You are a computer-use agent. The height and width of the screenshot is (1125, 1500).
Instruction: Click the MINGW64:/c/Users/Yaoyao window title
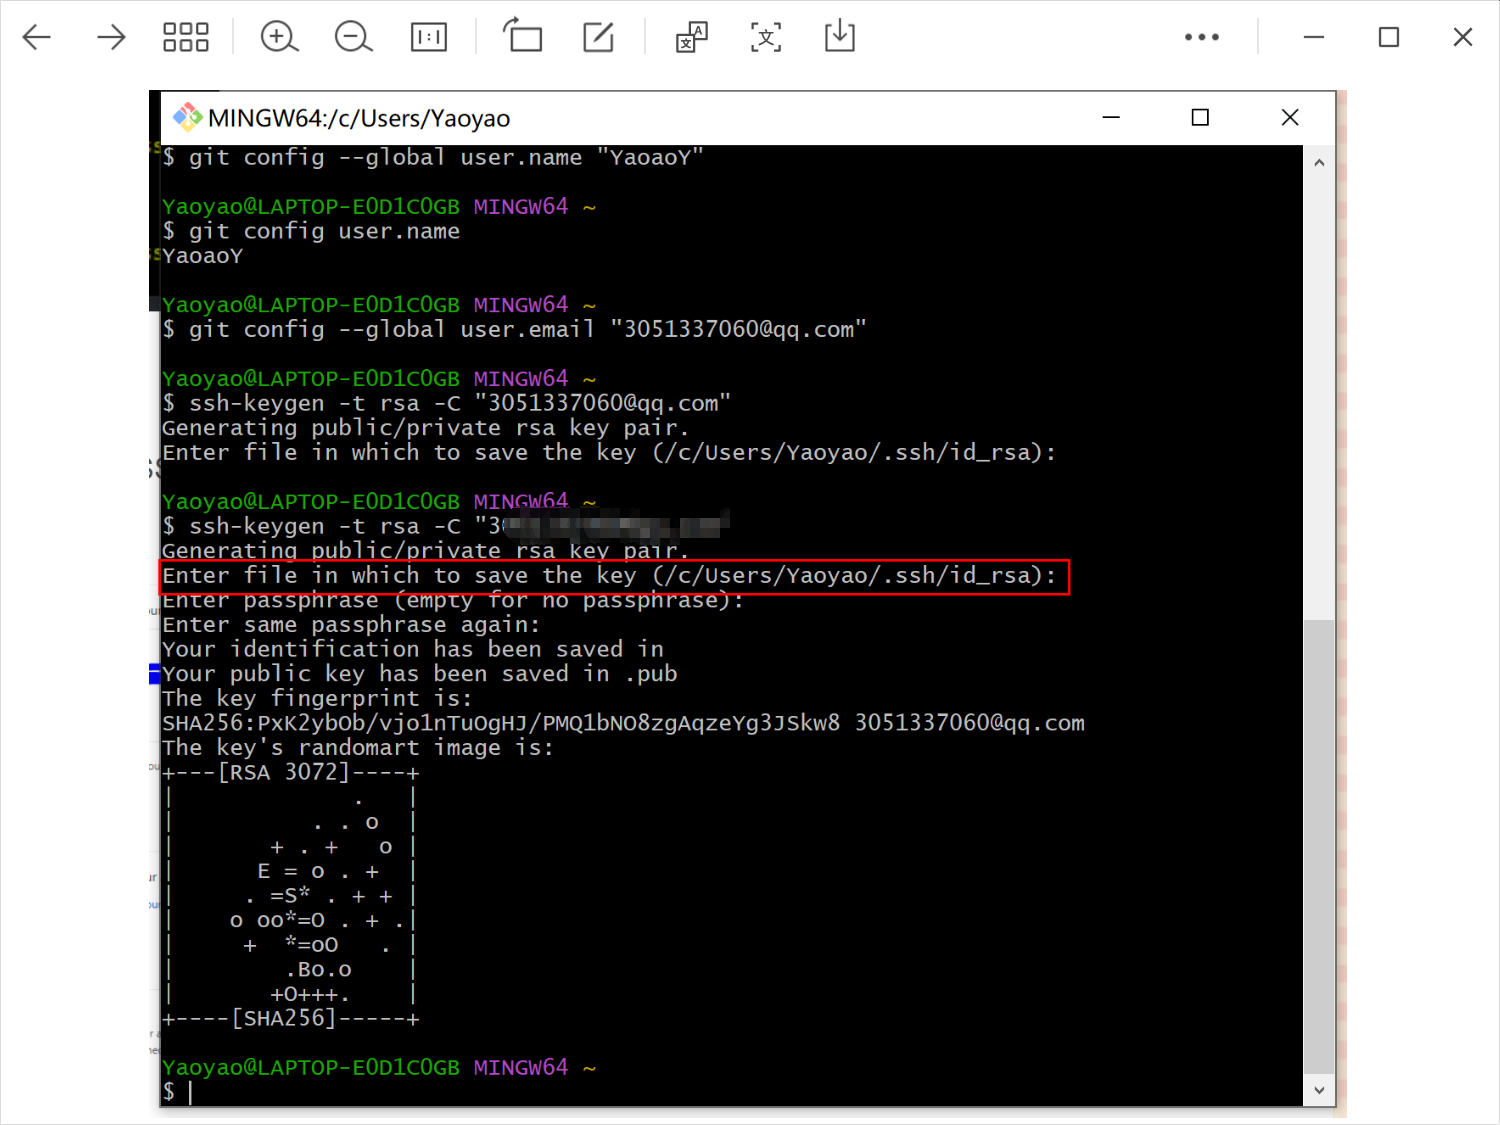point(359,118)
